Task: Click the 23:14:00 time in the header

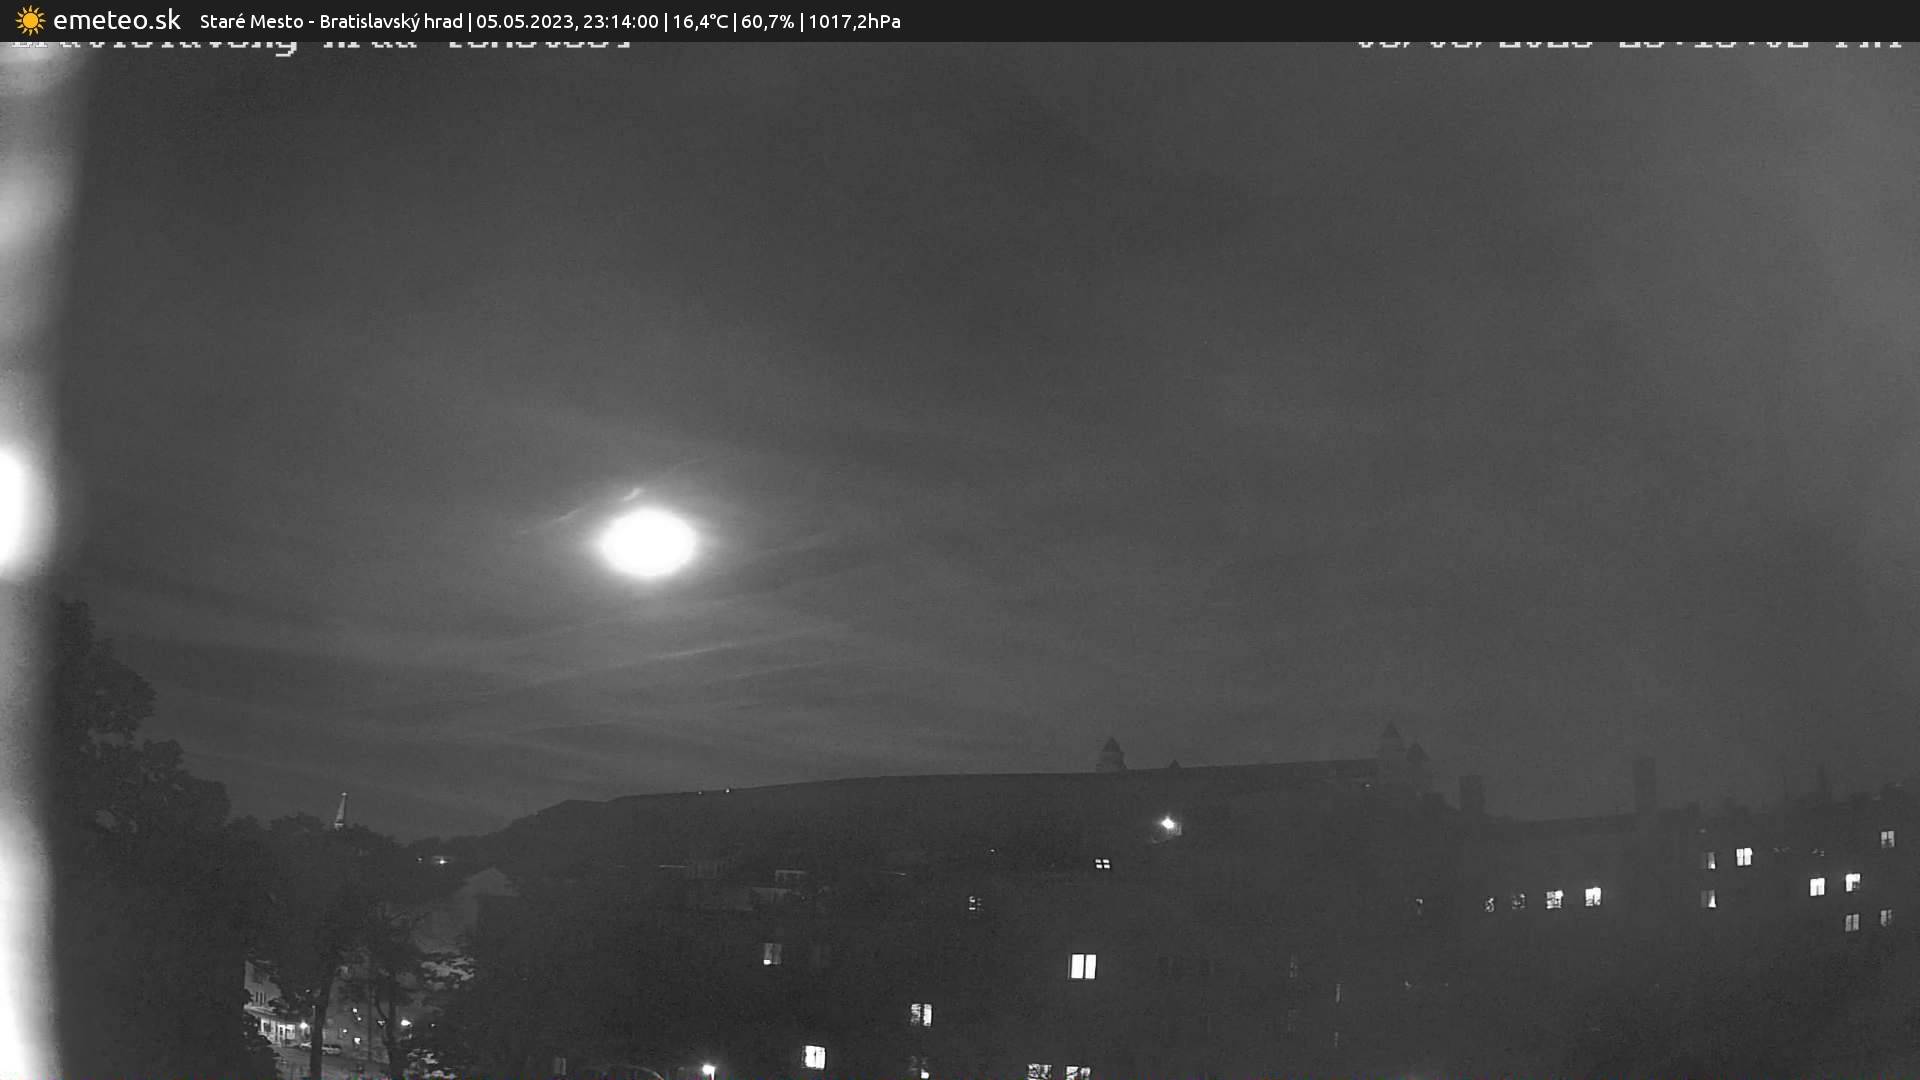Action: [x=620, y=21]
